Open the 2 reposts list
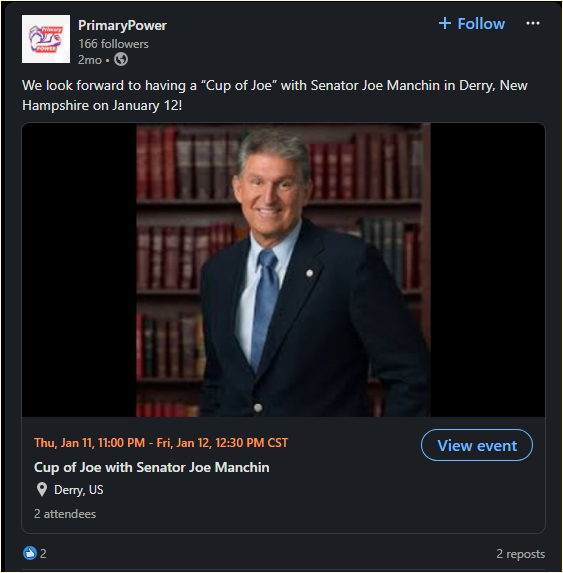563x573 pixels. [x=520, y=554]
